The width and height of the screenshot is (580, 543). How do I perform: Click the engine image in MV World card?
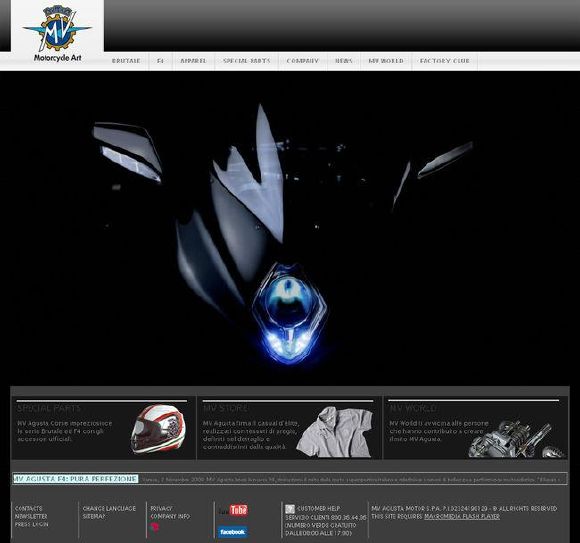[517, 439]
